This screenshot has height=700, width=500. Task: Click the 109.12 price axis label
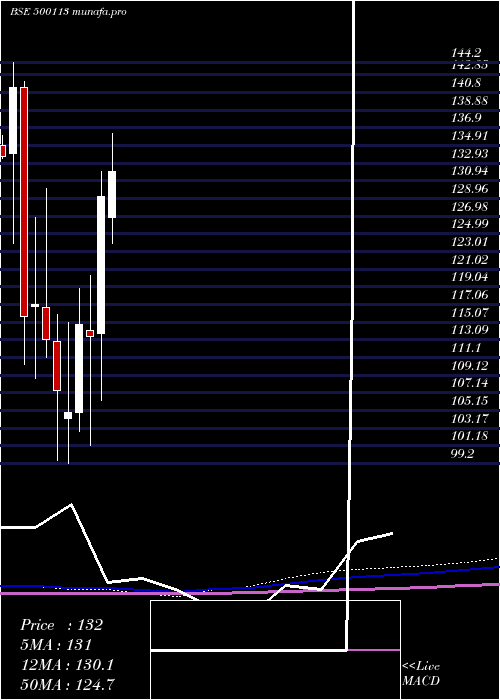click(470, 366)
